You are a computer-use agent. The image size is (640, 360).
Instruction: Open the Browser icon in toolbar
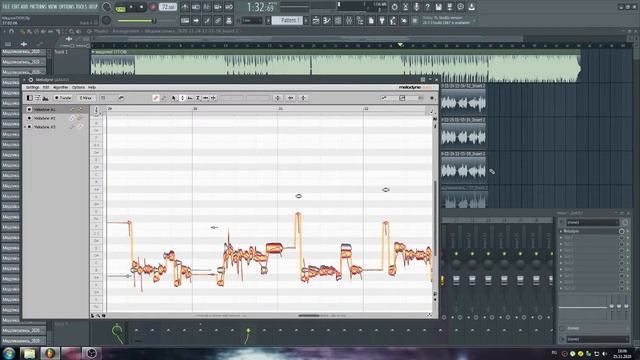point(360,20)
